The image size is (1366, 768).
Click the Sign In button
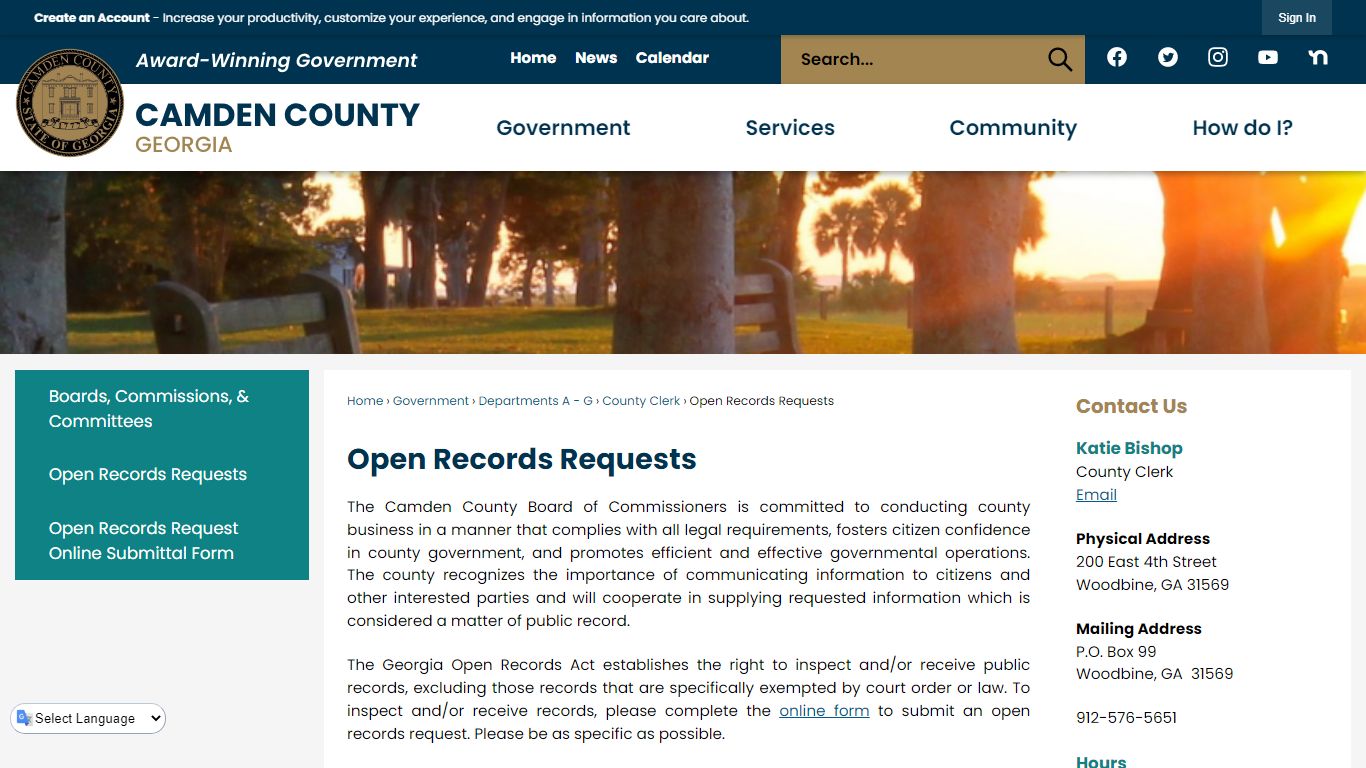pyautogui.click(x=1297, y=18)
